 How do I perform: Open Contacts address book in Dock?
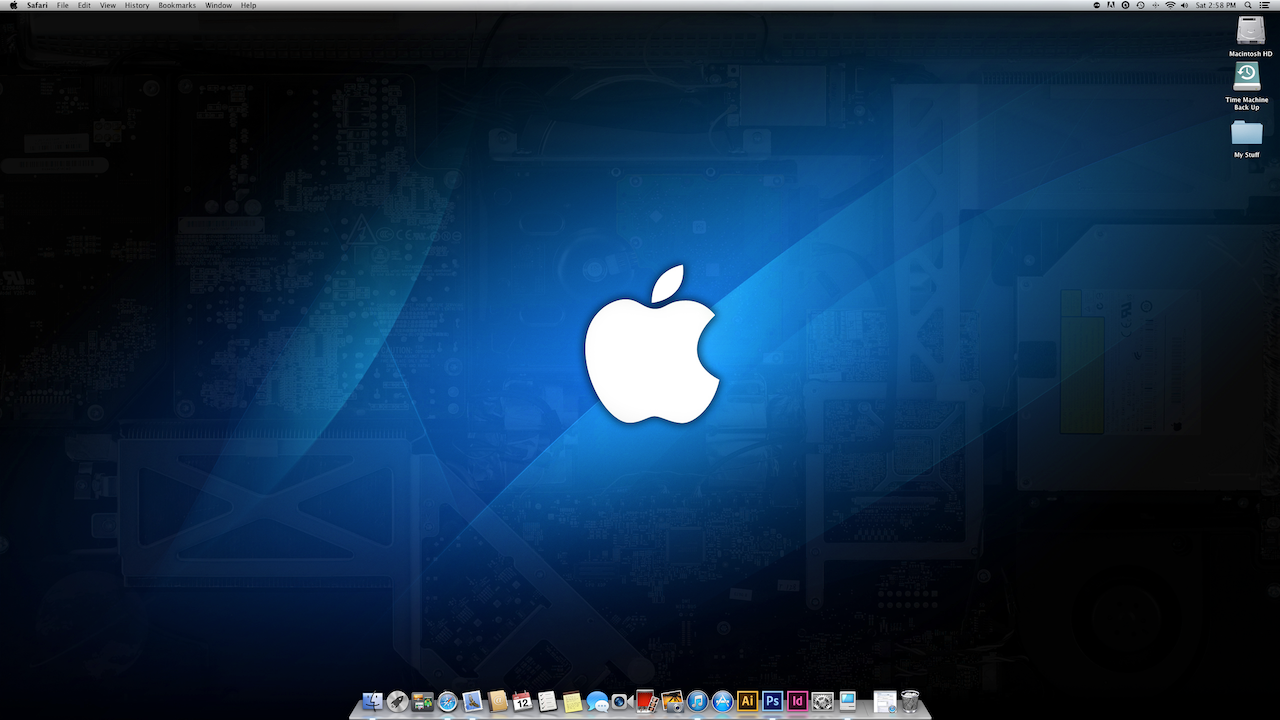coord(497,701)
